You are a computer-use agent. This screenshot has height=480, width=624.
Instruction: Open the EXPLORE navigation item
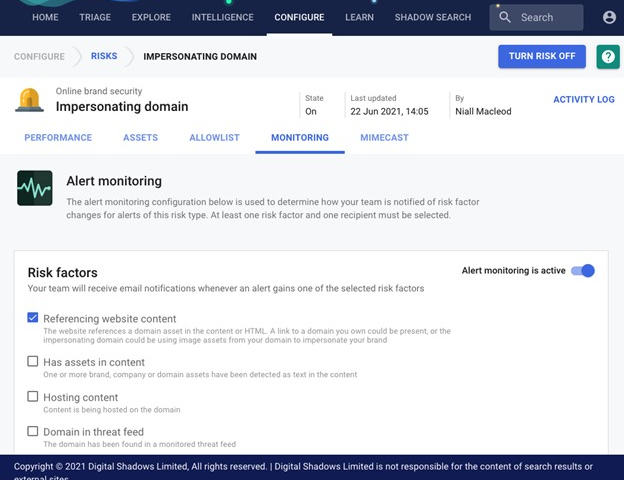[151, 17]
